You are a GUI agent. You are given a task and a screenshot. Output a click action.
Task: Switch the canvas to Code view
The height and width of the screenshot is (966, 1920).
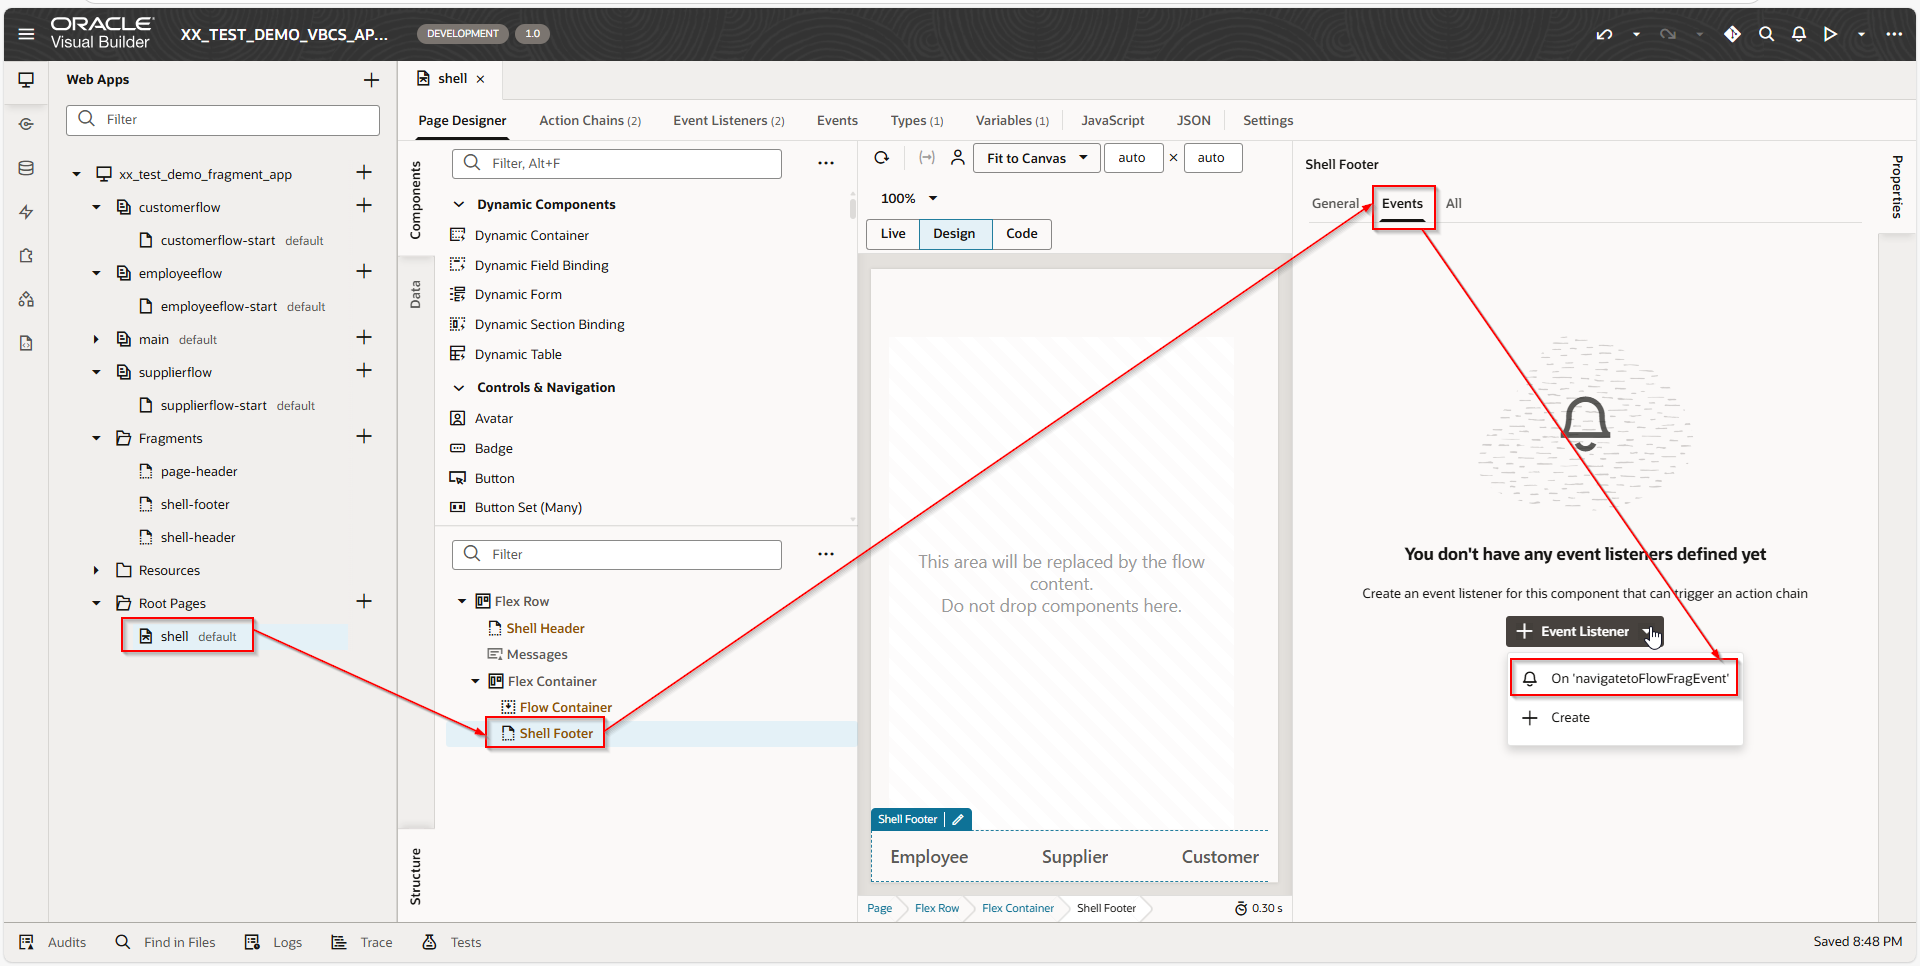click(1021, 233)
